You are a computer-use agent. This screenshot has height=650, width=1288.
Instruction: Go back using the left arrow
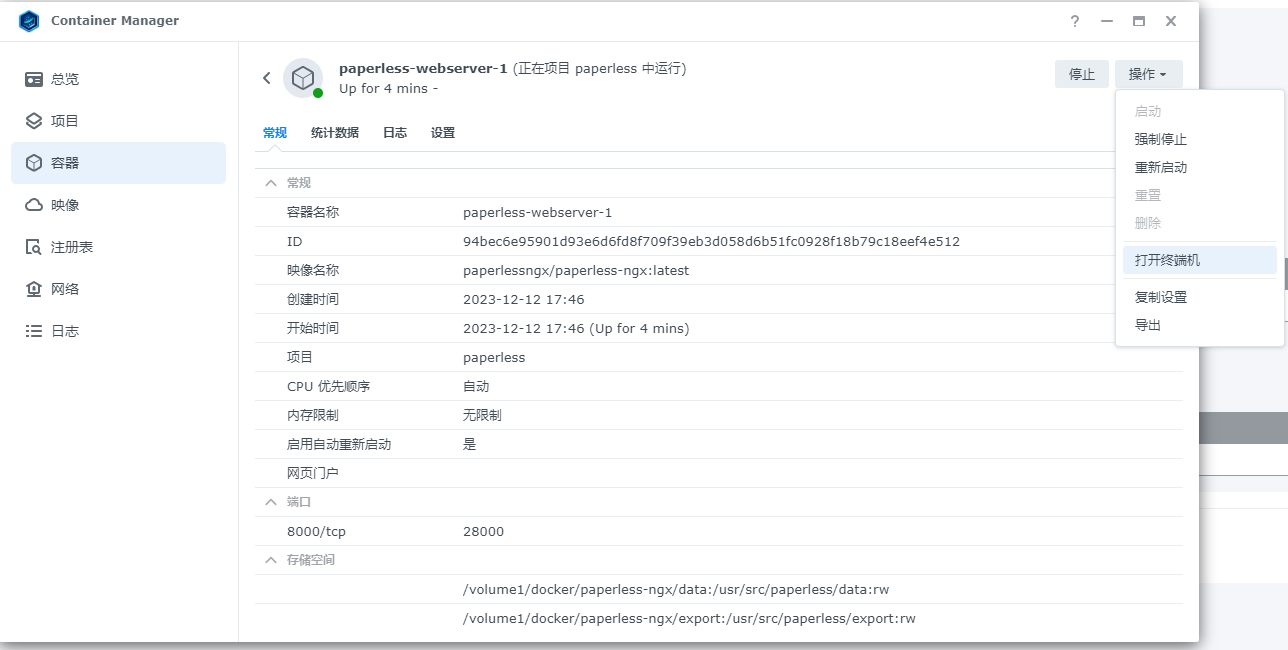266,76
